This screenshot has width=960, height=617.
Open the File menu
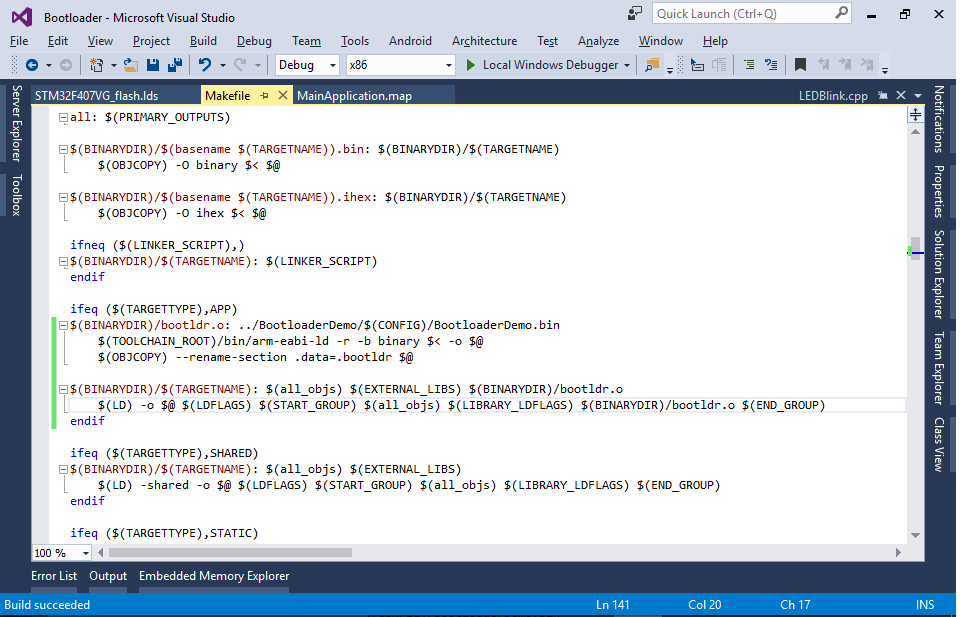click(x=19, y=41)
